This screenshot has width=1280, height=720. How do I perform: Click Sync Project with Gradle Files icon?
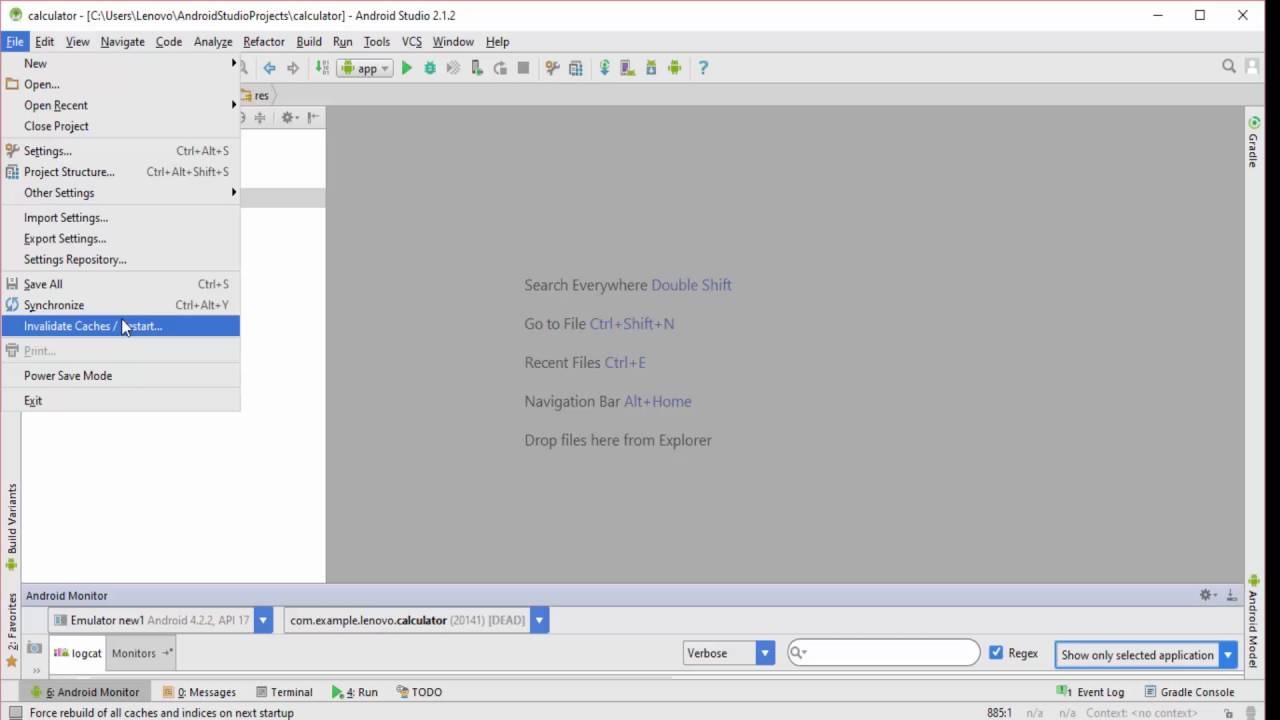tap(604, 68)
